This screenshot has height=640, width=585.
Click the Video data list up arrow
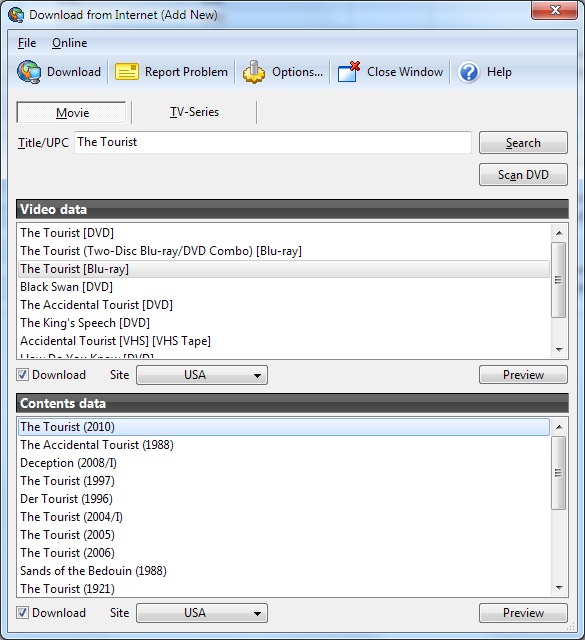pyautogui.click(x=559, y=233)
